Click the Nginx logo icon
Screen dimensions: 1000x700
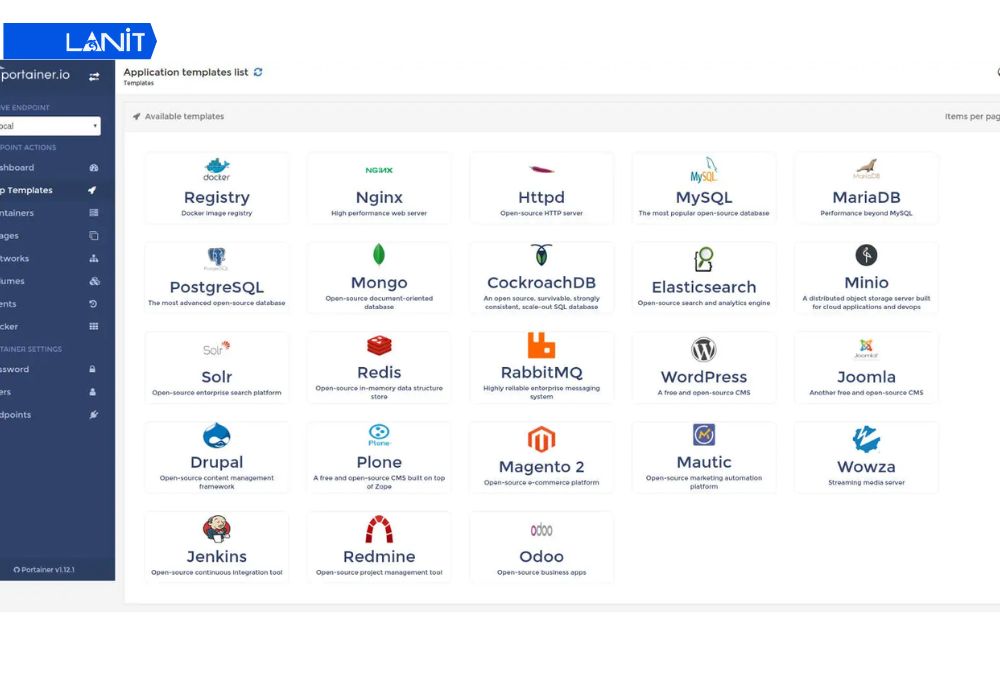[x=379, y=170]
